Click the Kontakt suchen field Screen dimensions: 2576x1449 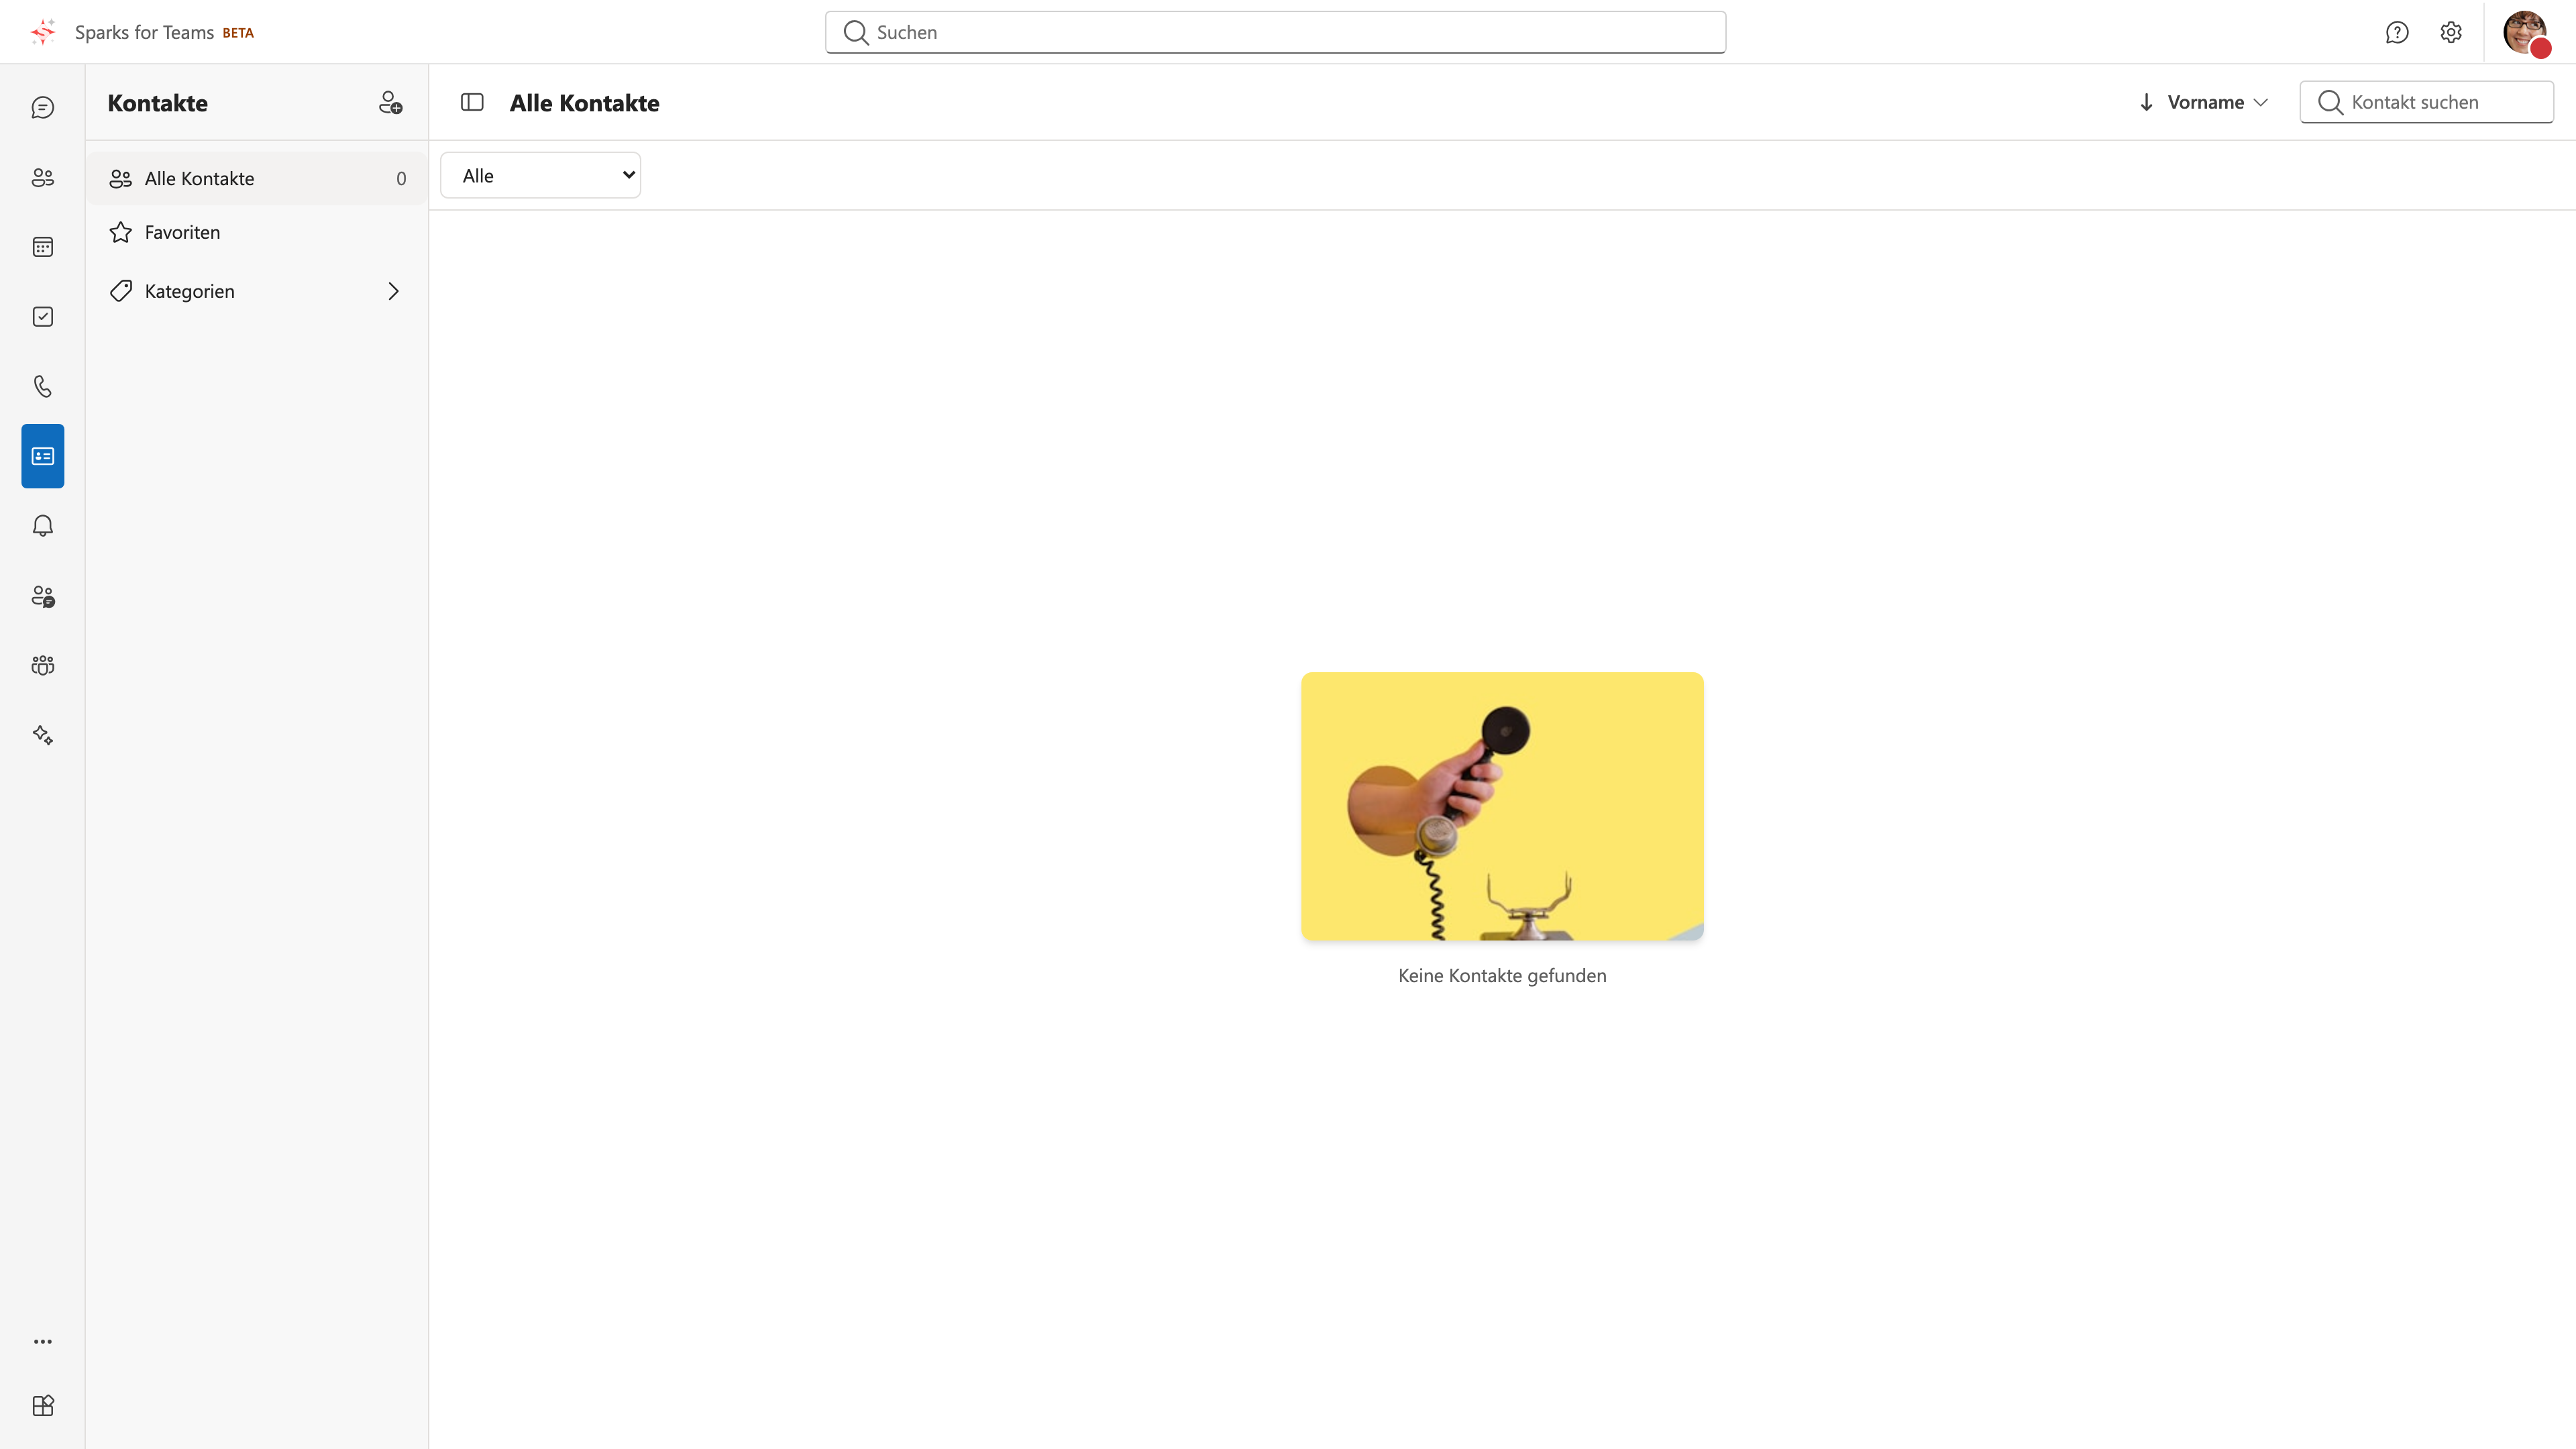point(2426,102)
